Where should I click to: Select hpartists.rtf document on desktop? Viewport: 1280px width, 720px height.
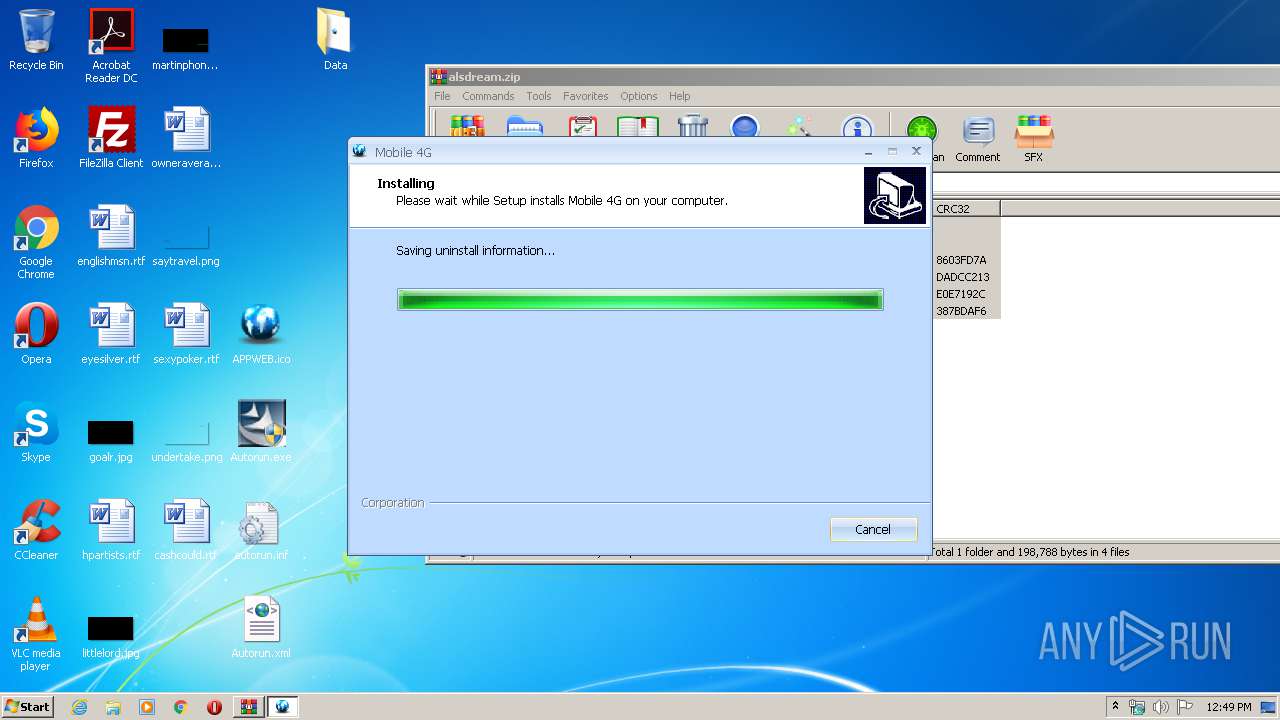click(x=111, y=530)
